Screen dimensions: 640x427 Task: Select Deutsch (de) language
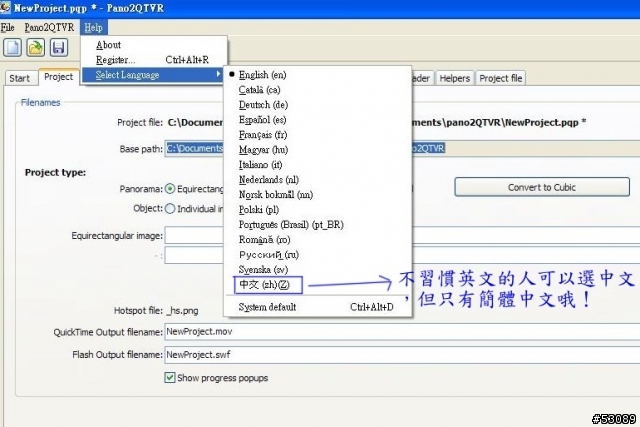click(x=318, y=105)
